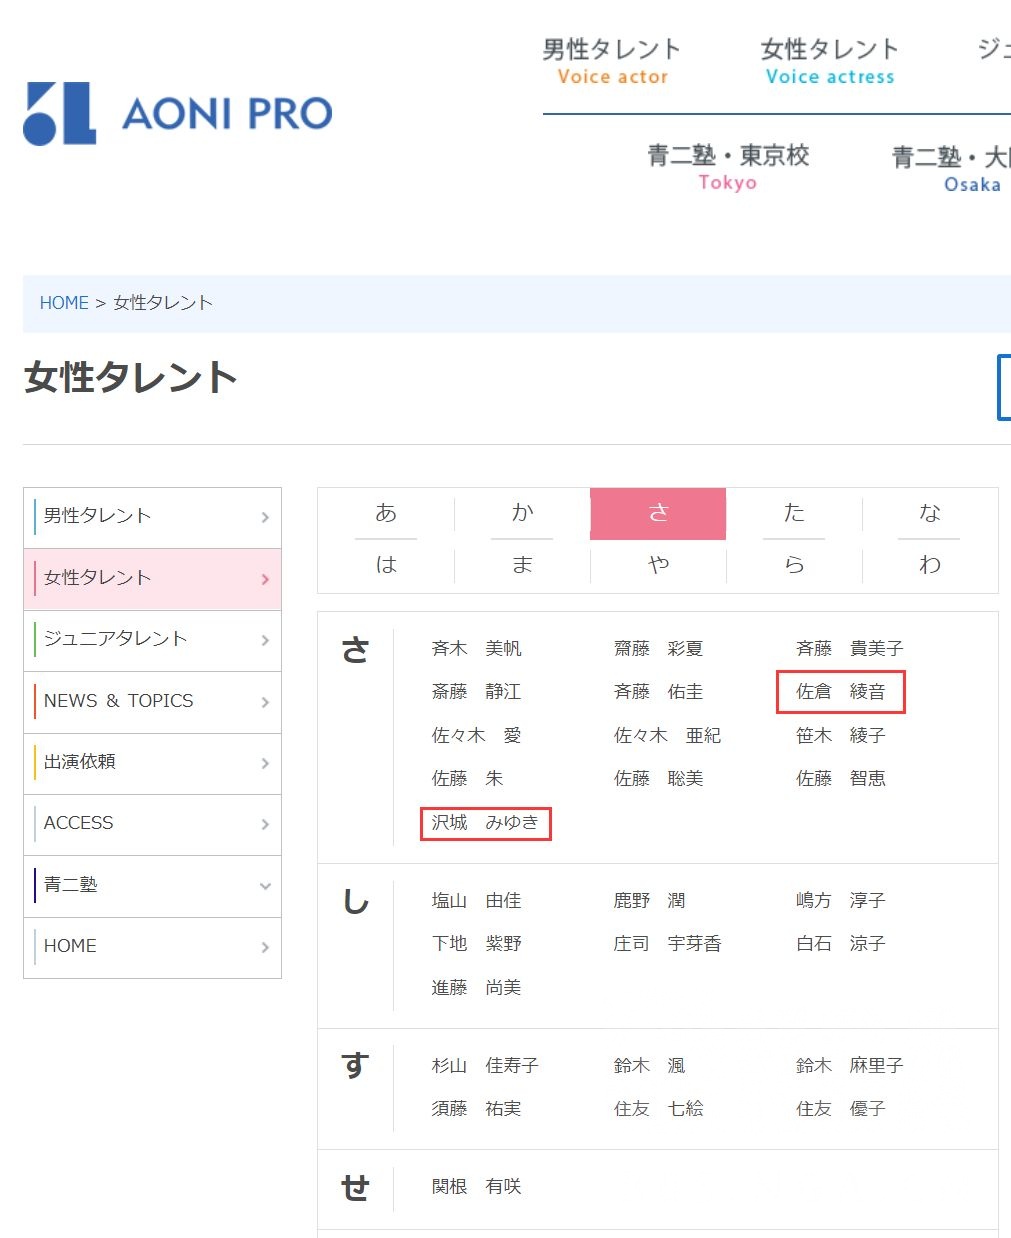
Task: Click the highlighted さ kana tab
Action: (x=657, y=513)
